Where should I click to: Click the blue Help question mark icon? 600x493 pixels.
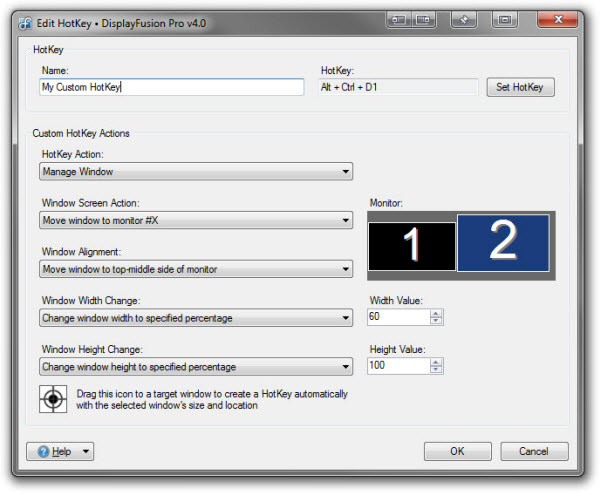[x=43, y=452]
